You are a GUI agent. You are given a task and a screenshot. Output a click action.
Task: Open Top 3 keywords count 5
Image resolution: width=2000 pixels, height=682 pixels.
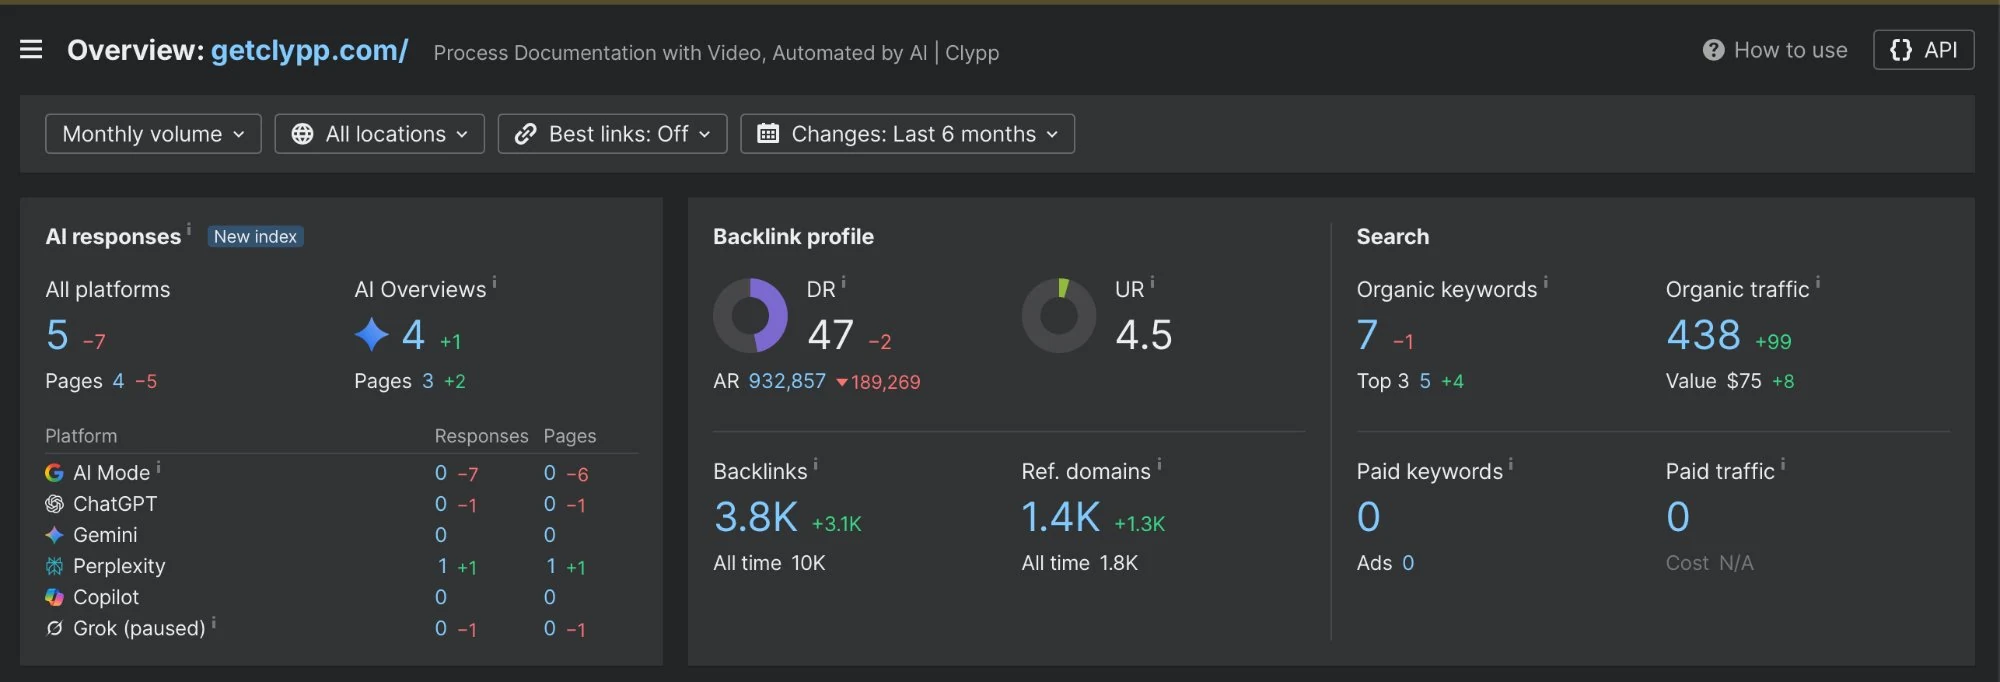1425,381
